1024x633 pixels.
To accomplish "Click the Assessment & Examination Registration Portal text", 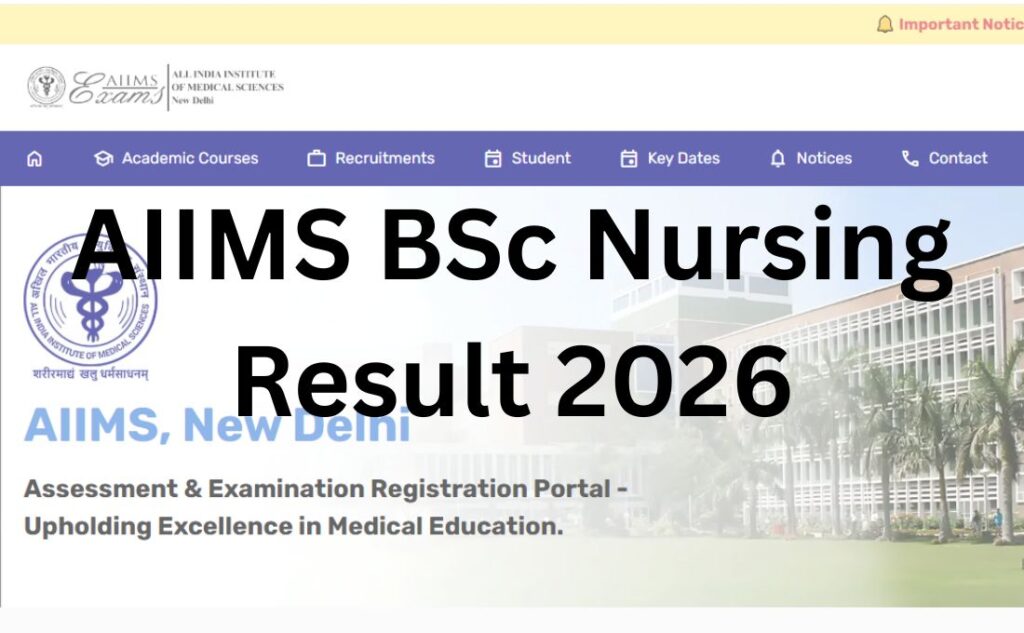I will click(326, 489).
